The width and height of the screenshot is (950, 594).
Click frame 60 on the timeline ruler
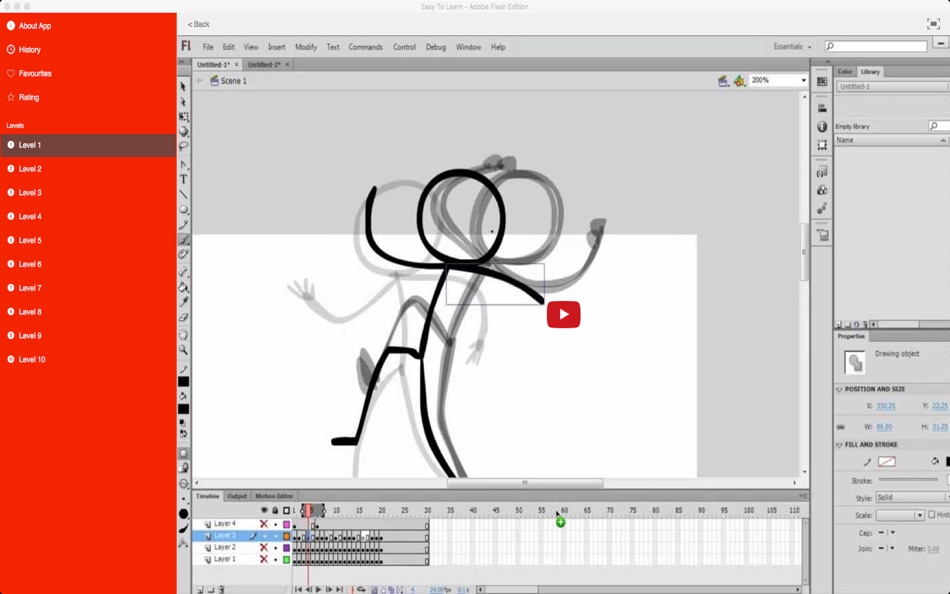[564, 510]
